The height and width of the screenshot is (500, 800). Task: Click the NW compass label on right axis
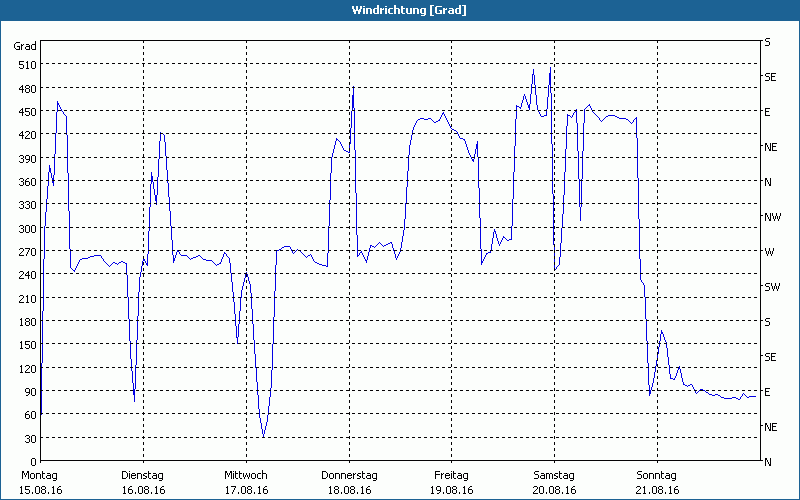tap(771, 217)
